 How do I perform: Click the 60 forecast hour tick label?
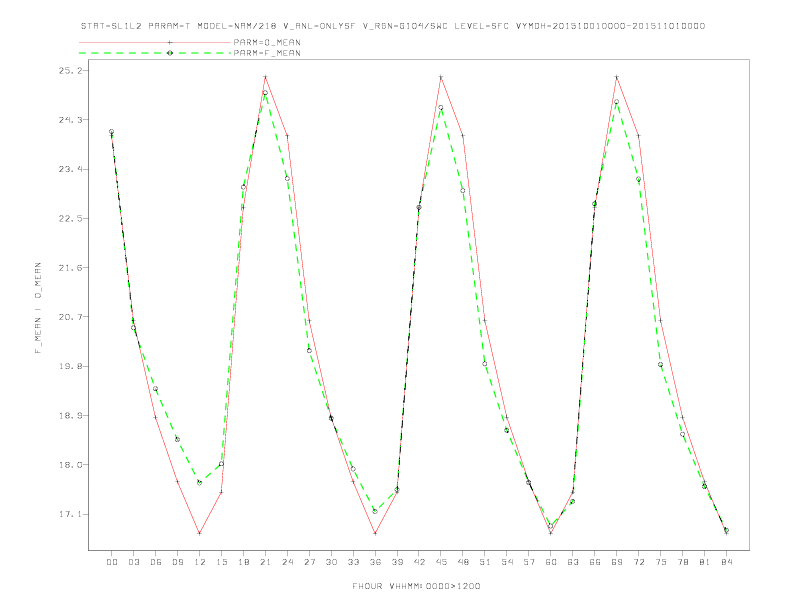[x=551, y=562]
